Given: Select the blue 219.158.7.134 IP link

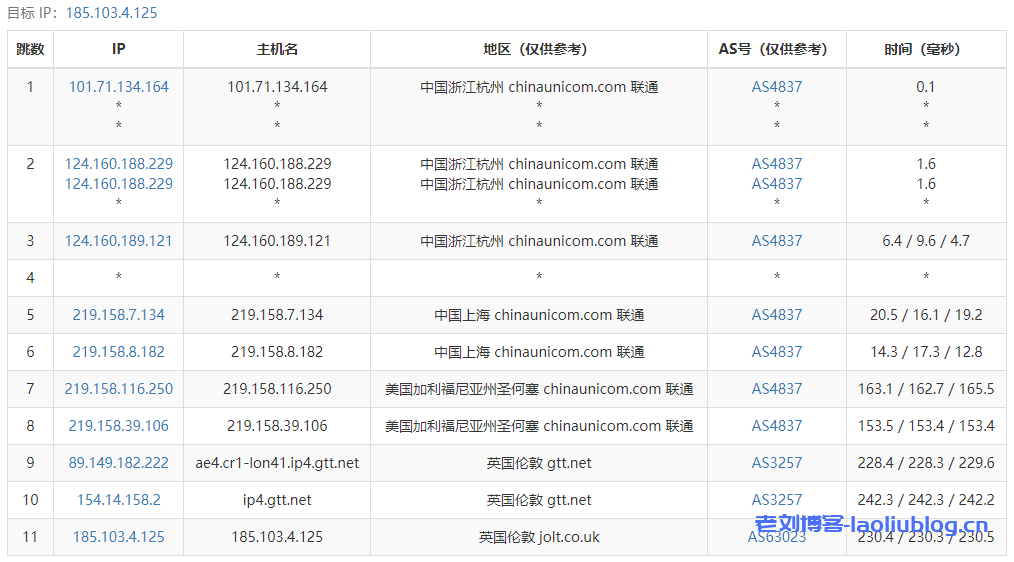Looking at the screenshot, I should coord(118,315).
